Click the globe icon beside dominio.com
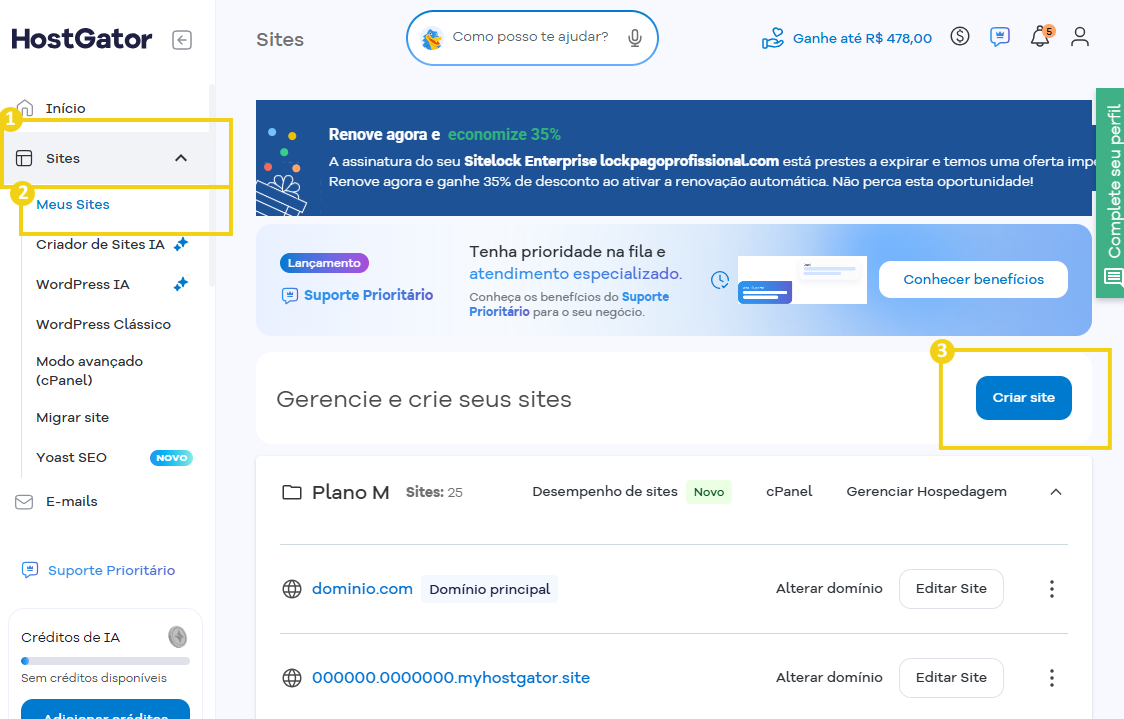This screenshot has width=1124, height=719. click(292, 589)
